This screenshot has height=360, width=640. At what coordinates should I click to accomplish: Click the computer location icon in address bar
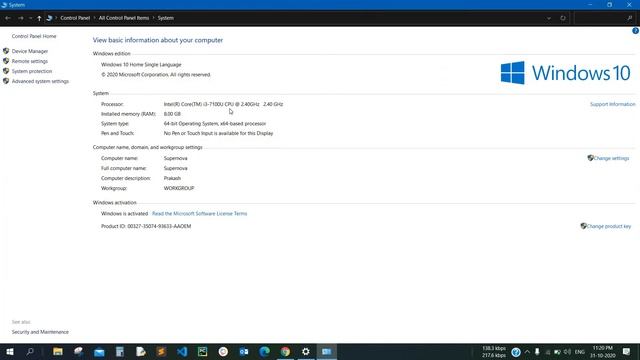point(49,18)
